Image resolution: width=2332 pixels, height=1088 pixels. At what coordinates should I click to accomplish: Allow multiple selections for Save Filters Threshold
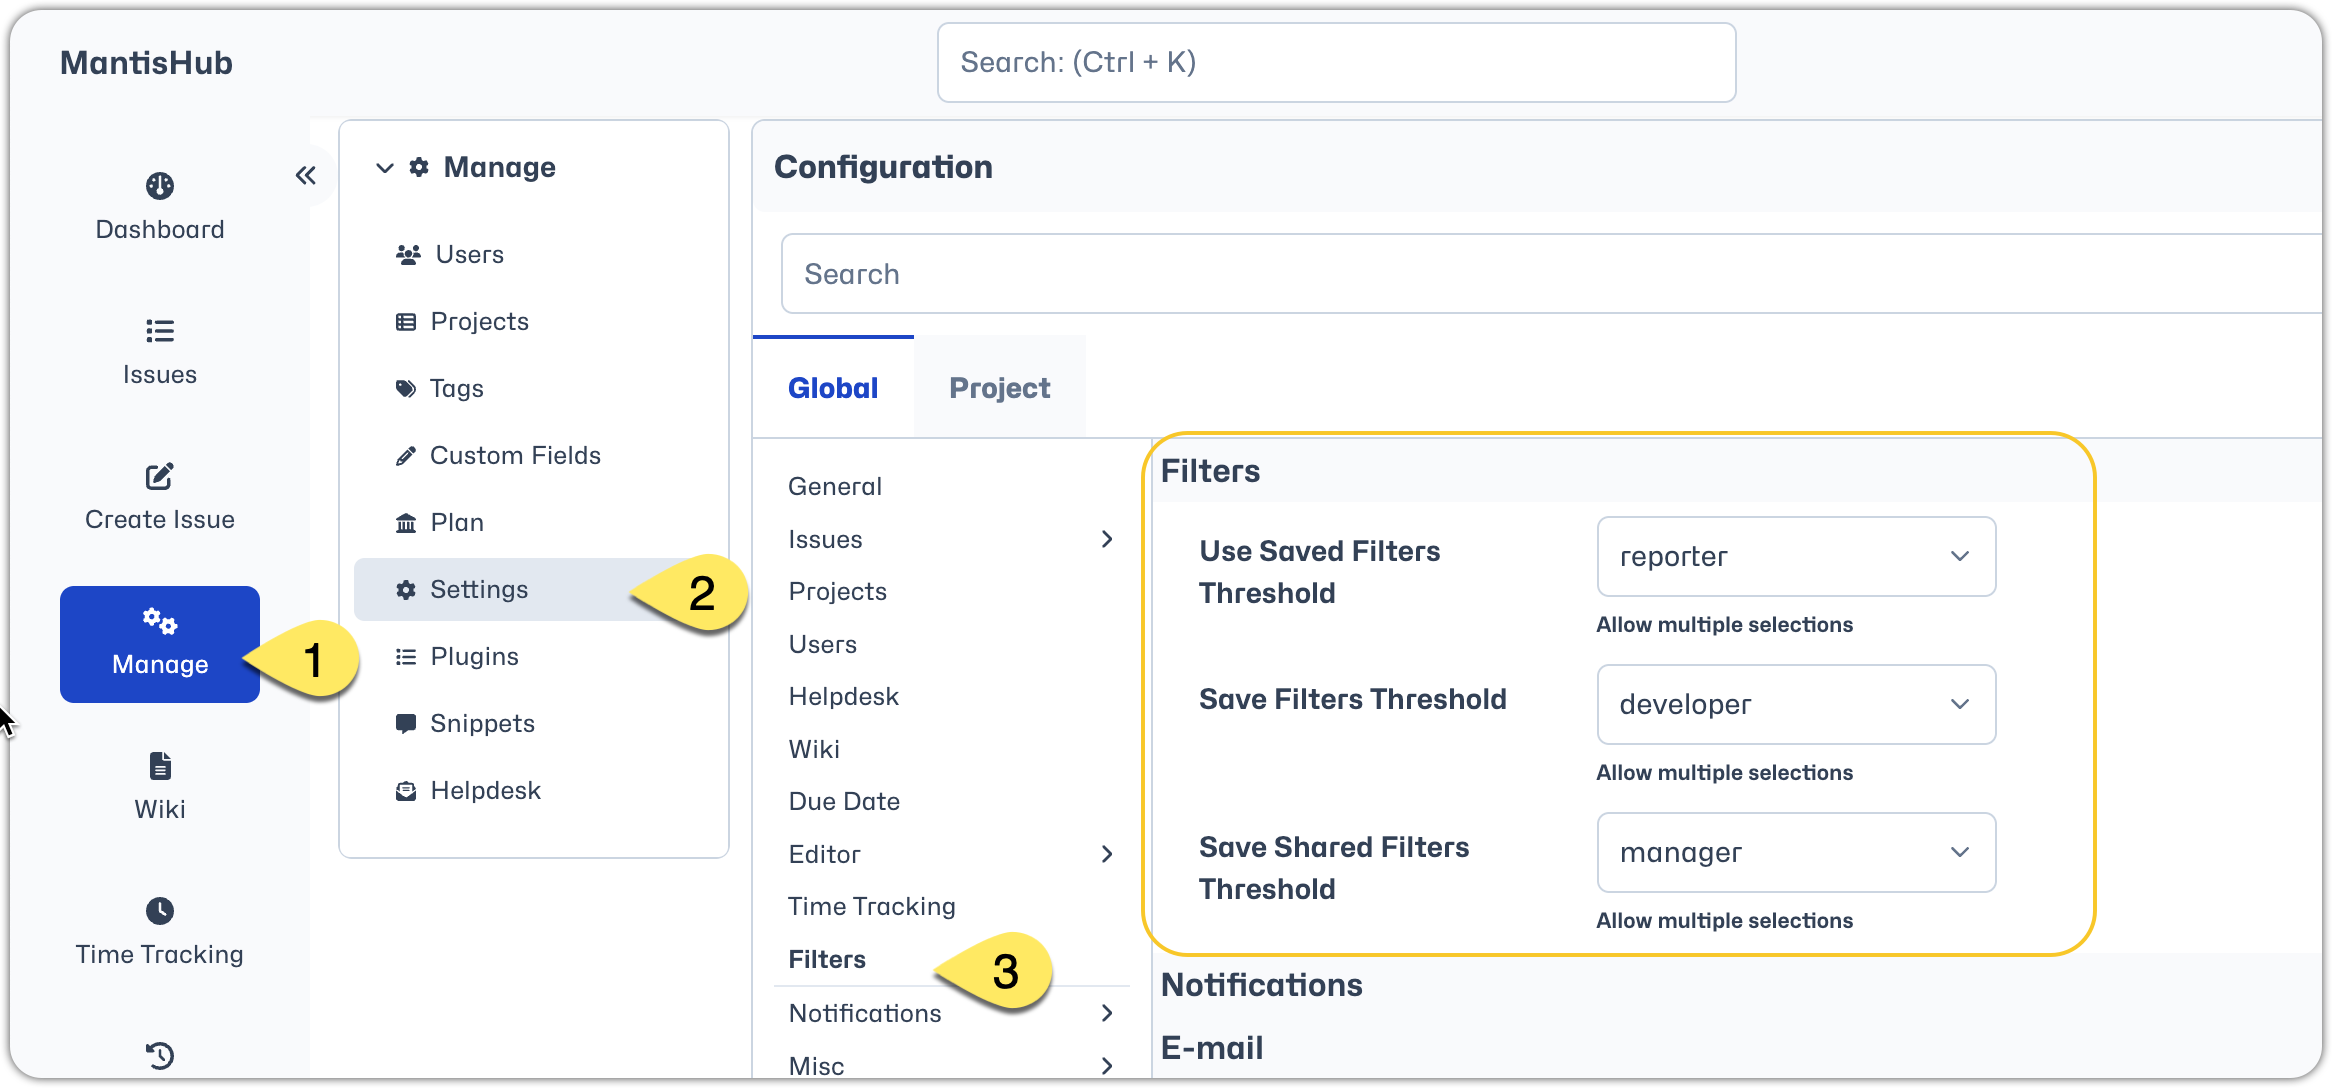[1724, 773]
